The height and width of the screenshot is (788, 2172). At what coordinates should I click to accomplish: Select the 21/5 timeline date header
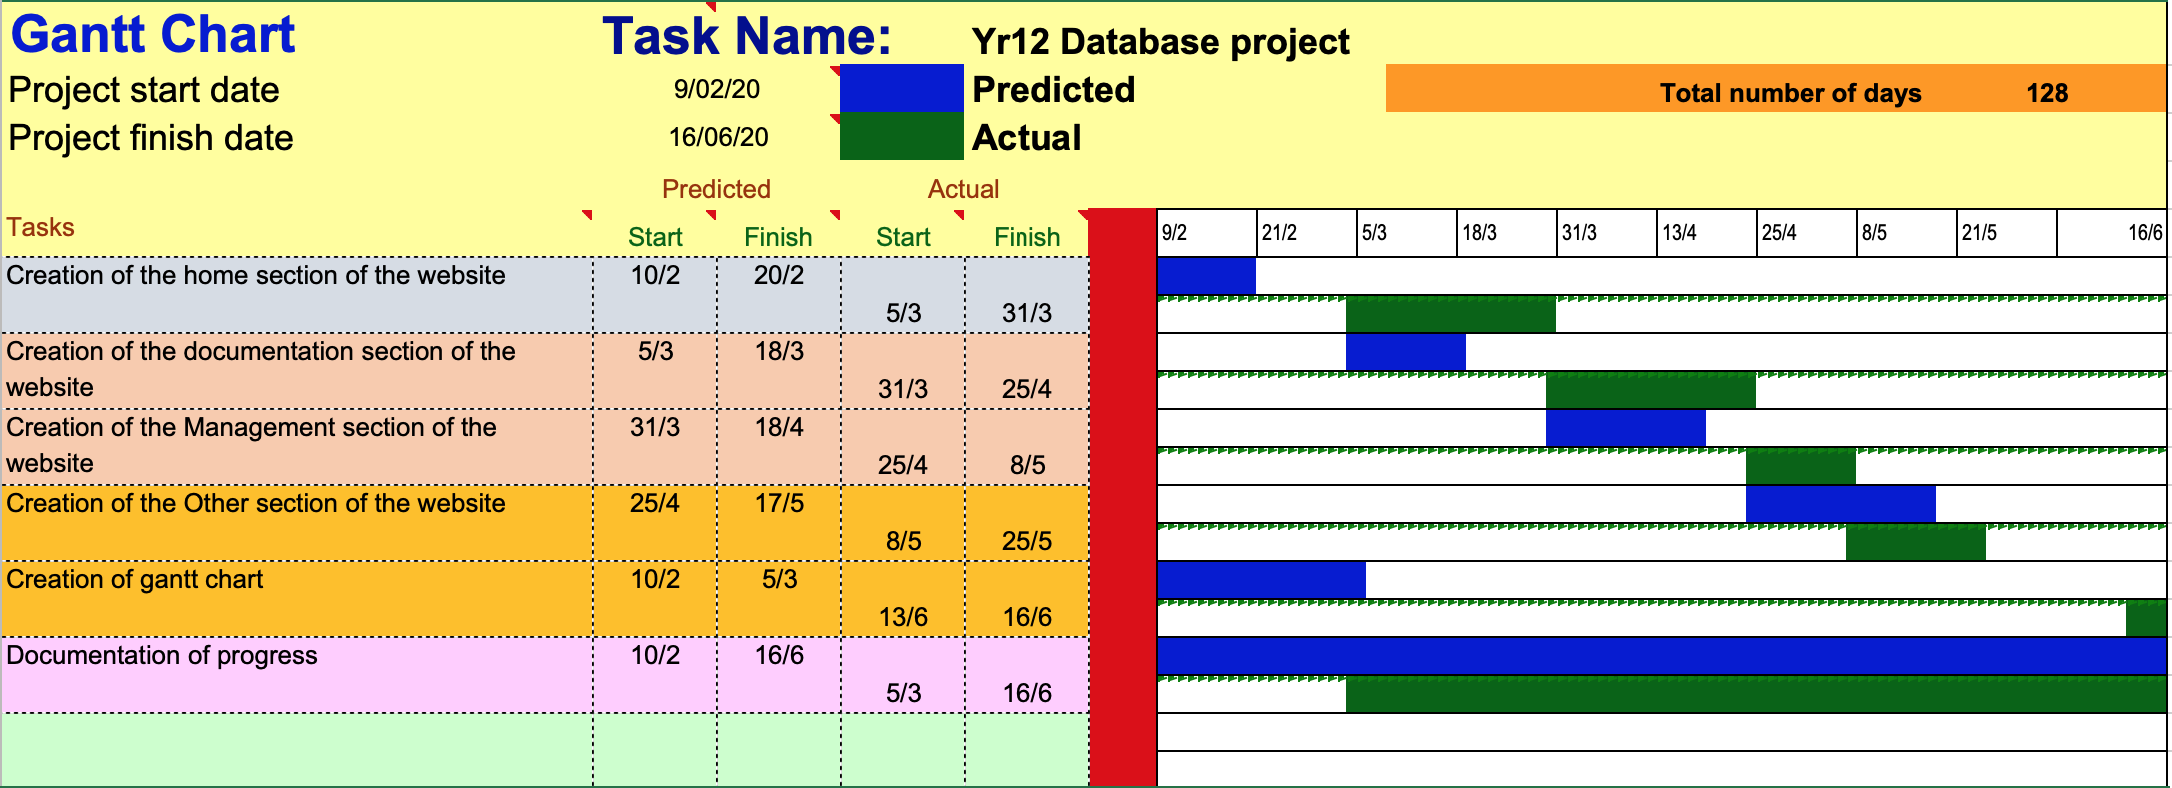[x=2007, y=233]
